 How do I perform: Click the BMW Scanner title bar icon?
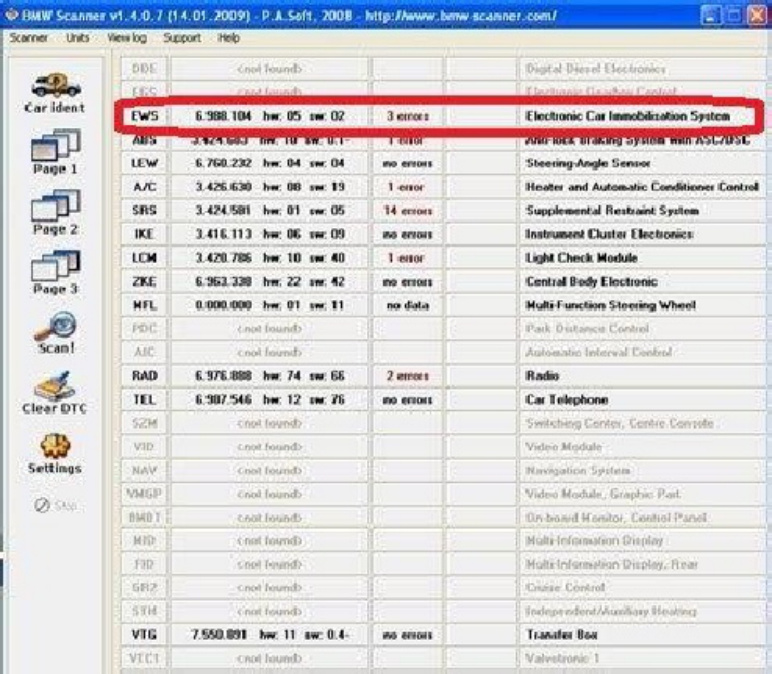[11, 15]
